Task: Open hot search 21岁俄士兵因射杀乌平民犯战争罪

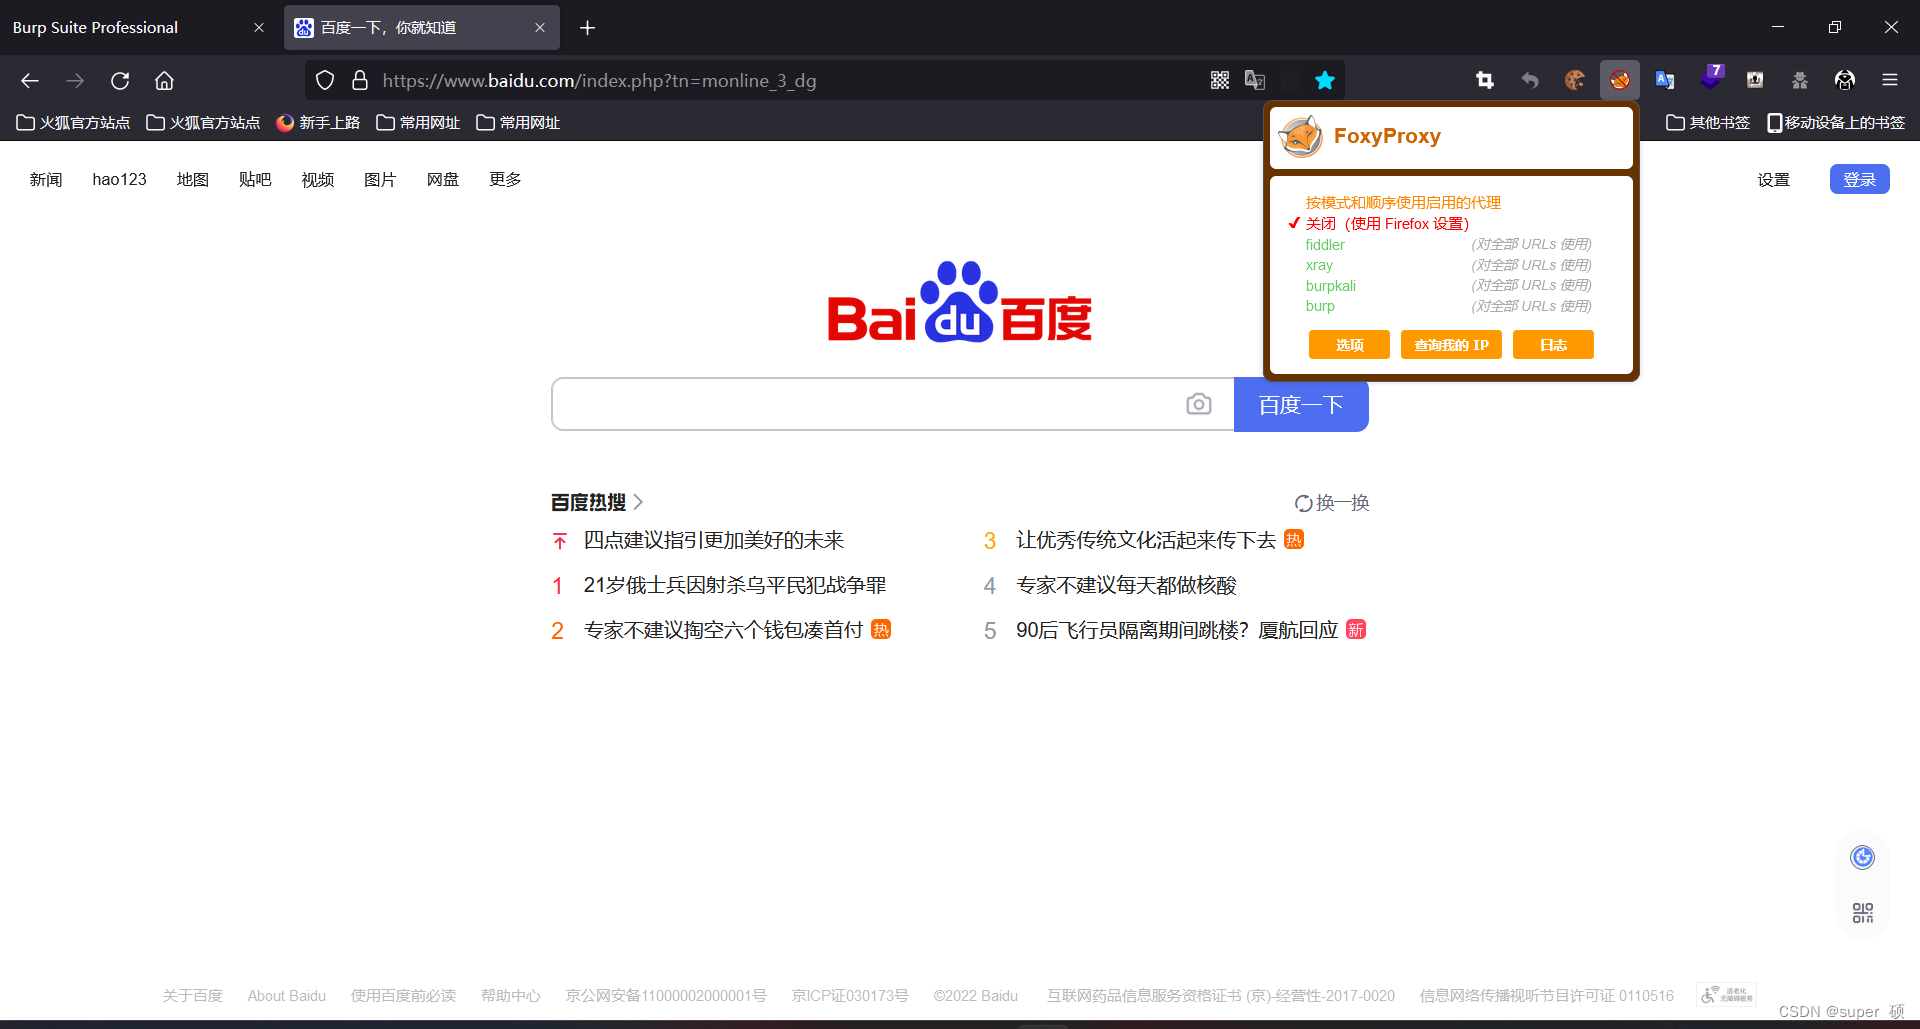Action: coord(735,585)
